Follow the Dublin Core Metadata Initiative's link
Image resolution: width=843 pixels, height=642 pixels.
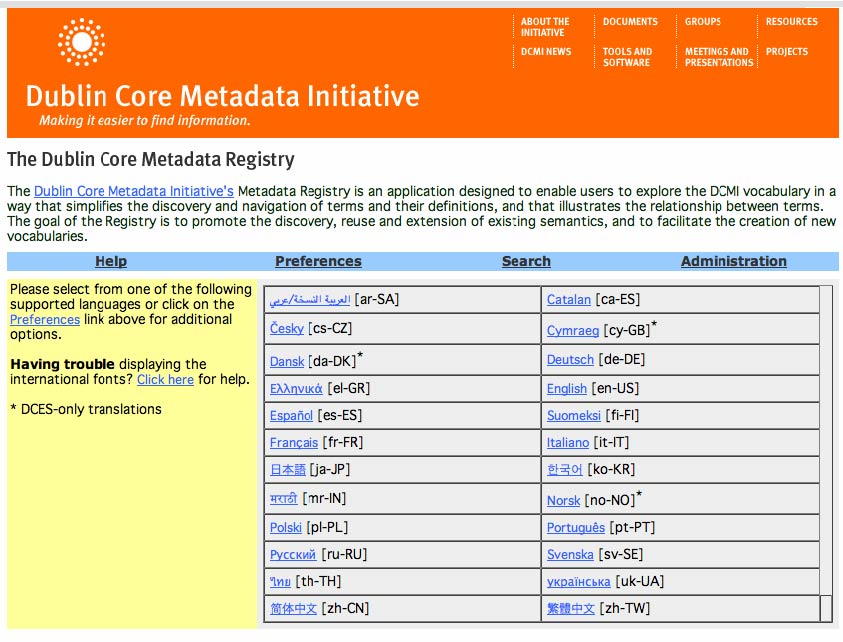pyautogui.click(x=134, y=191)
